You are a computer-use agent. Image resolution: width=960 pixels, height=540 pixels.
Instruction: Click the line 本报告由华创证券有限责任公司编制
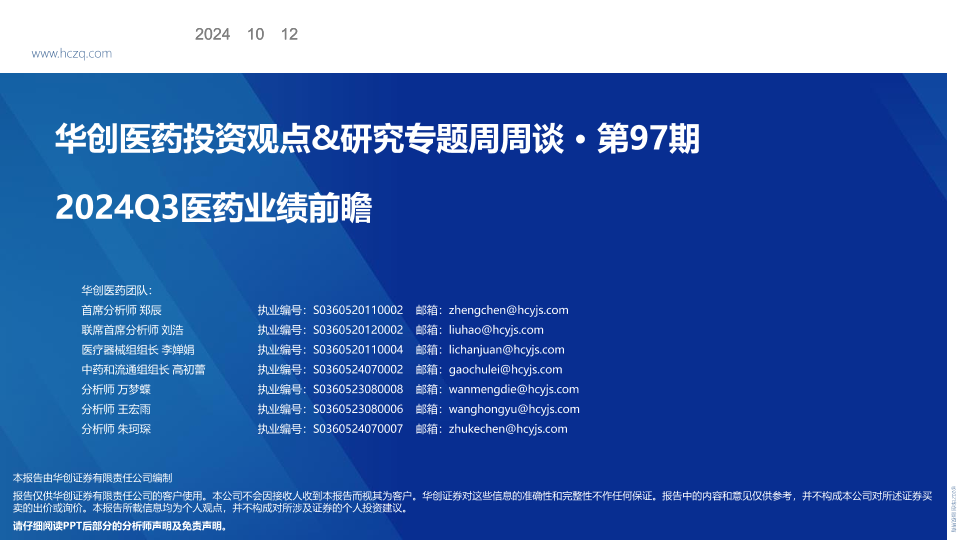tap(92, 478)
